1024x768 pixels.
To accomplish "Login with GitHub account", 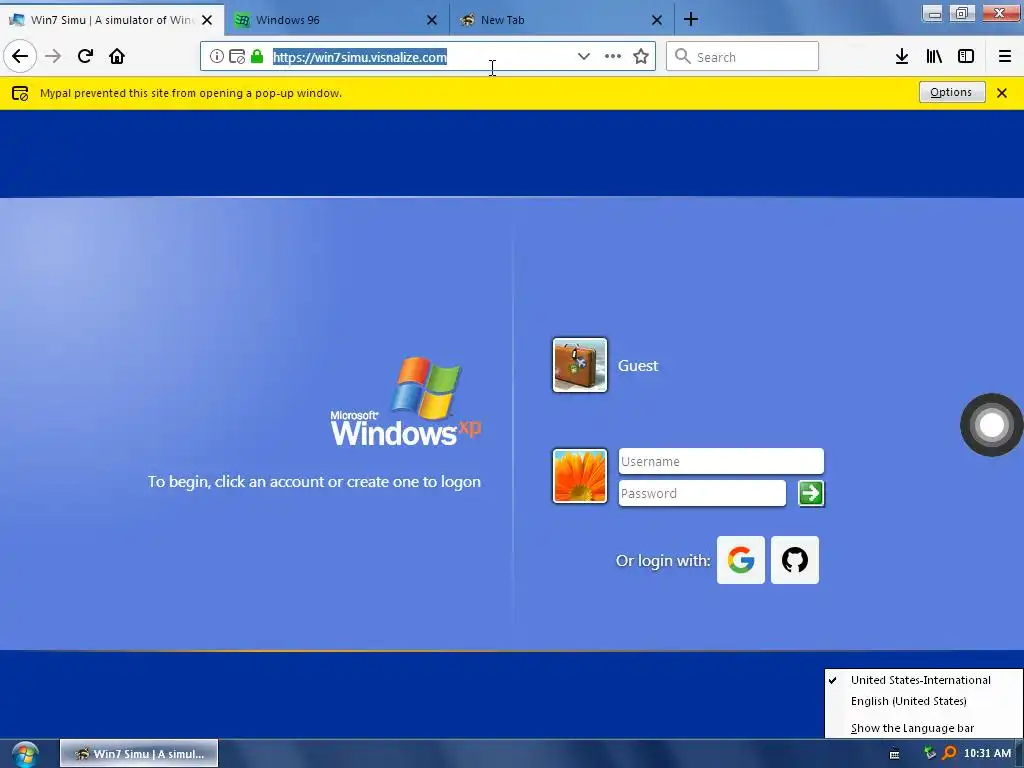I will click(x=795, y=560).
